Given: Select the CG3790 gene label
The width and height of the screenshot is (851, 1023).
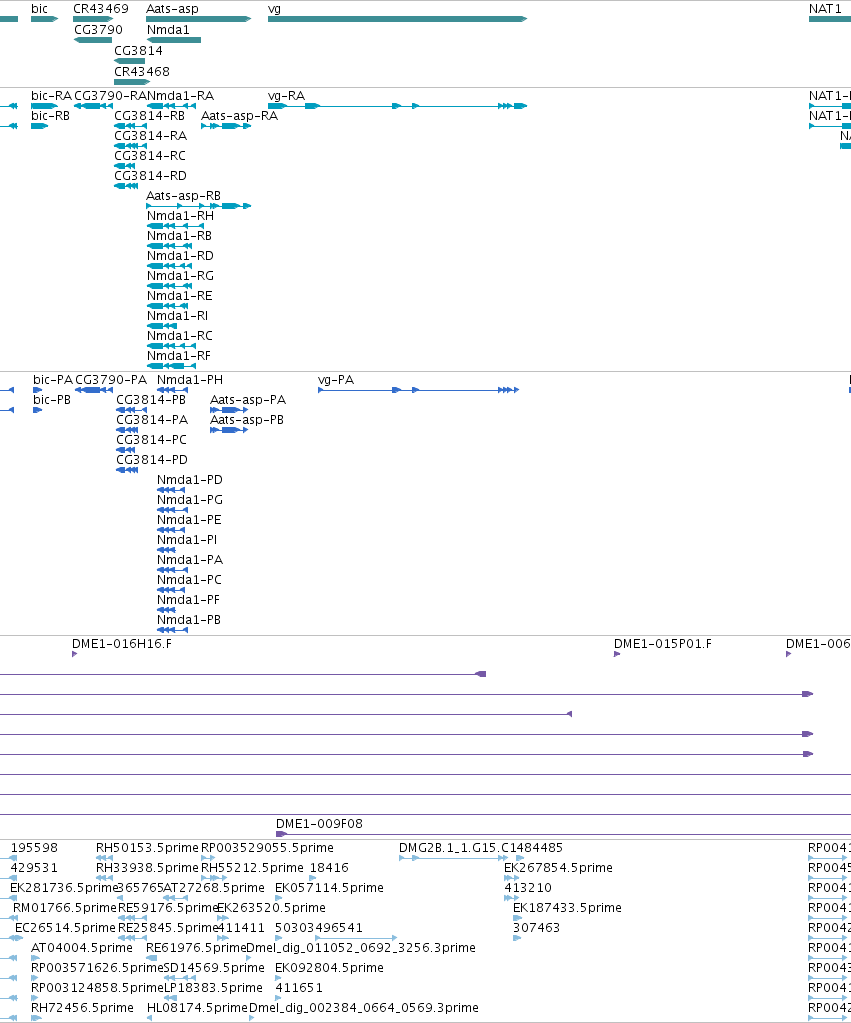Looking at the screenshot, I should click(99, 30).
